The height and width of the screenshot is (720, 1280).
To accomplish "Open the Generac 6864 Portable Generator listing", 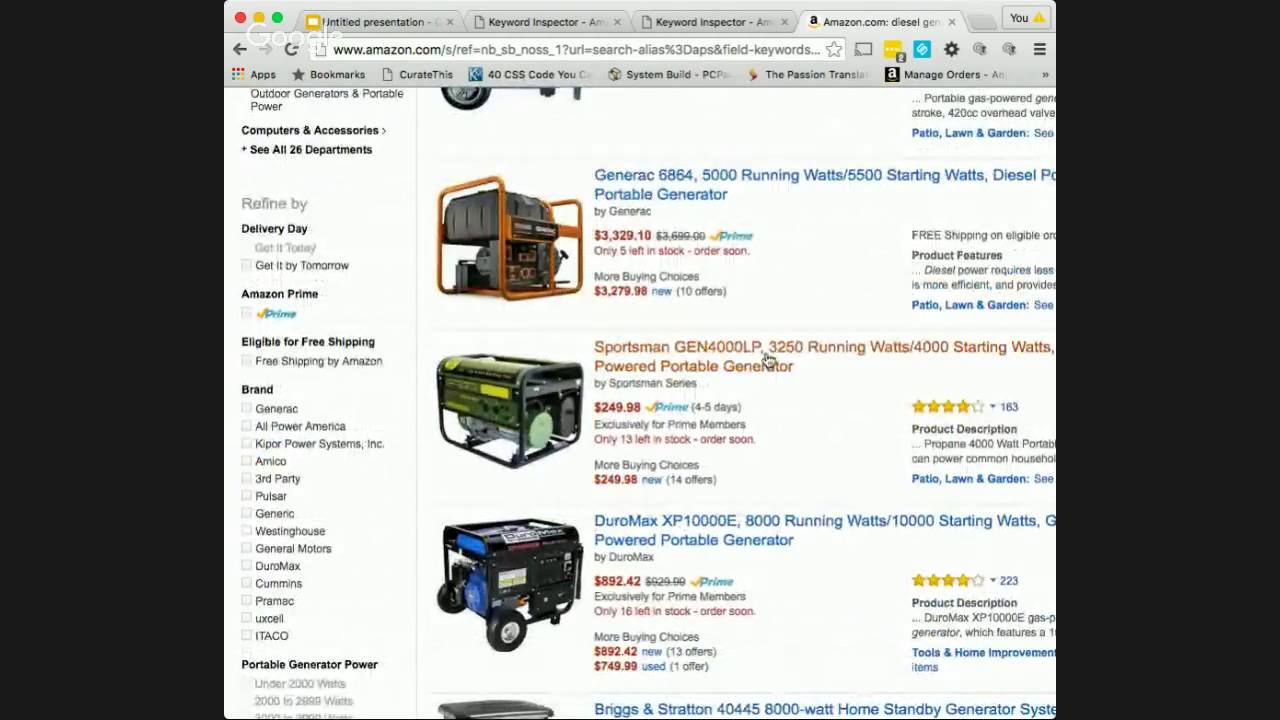I will pos(825,184).
